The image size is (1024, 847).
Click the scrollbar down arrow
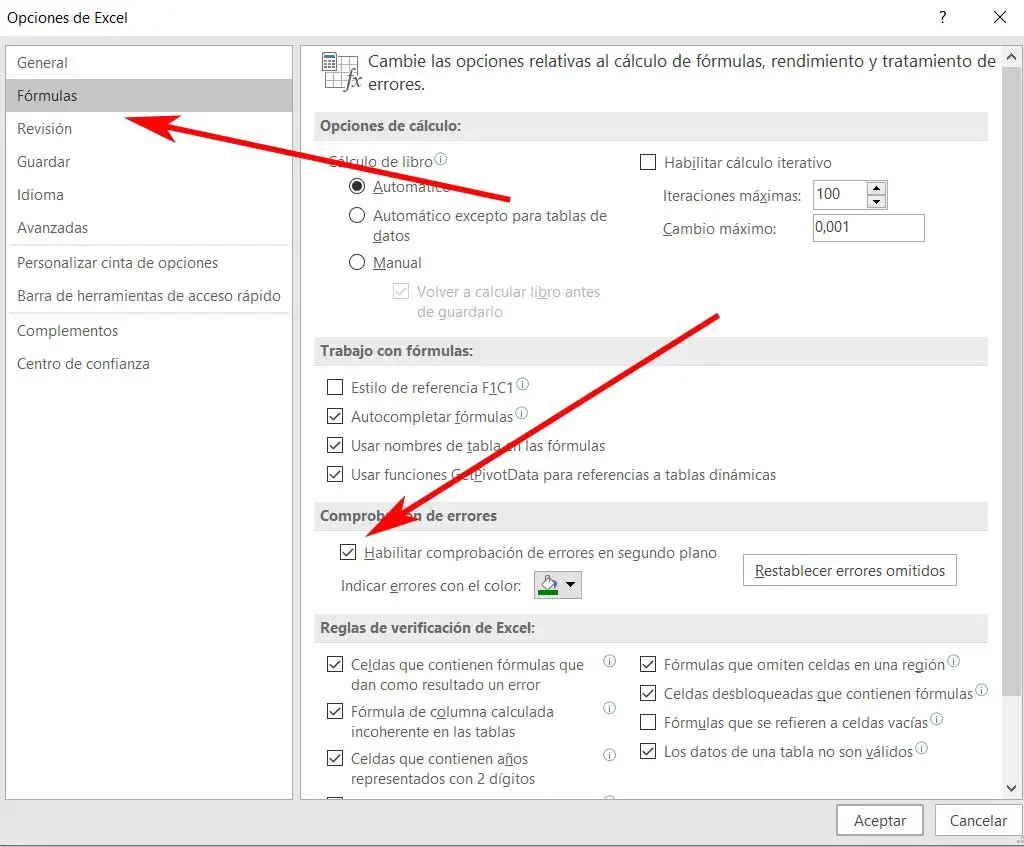pos(1011,788)
